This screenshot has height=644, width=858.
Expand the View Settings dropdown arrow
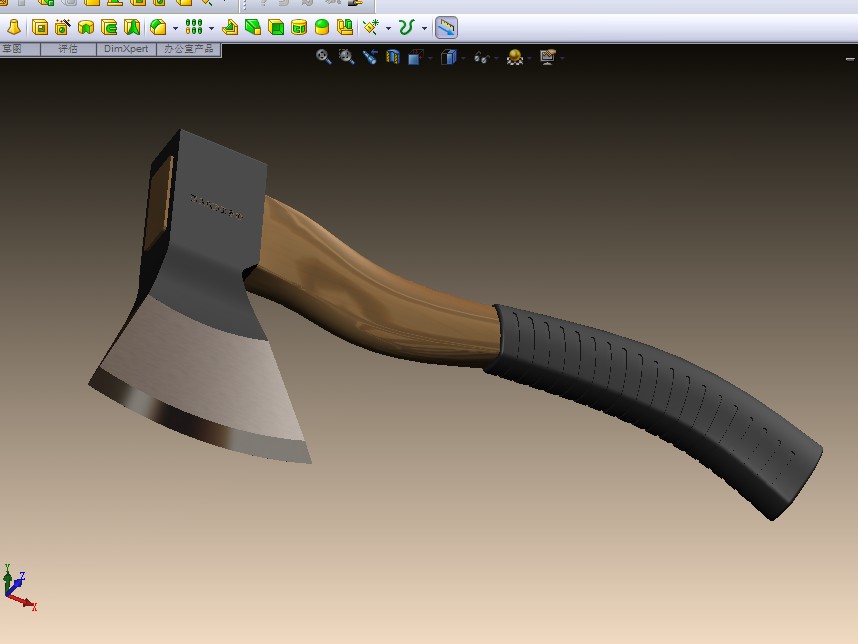[562, 58]
